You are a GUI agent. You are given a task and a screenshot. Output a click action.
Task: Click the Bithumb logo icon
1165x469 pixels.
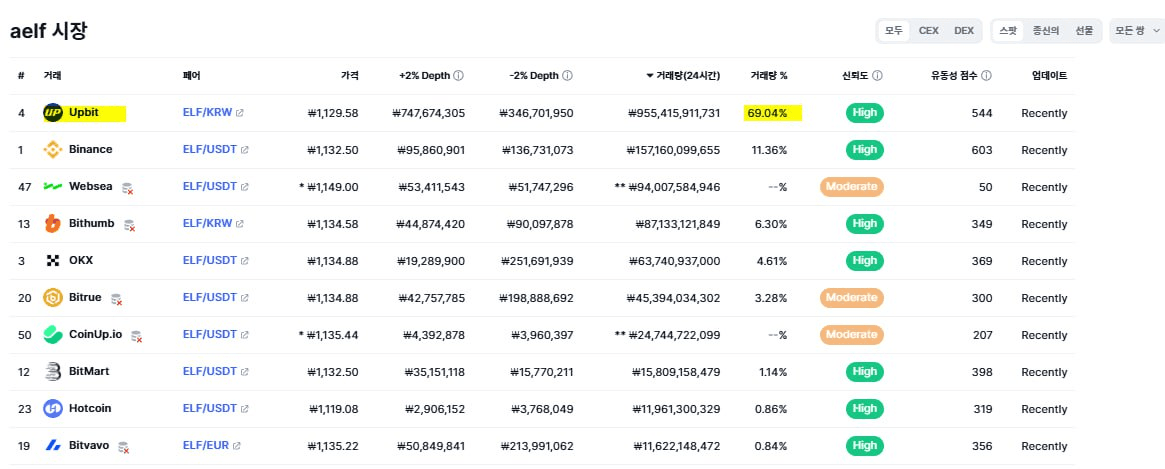pos(53,224)
